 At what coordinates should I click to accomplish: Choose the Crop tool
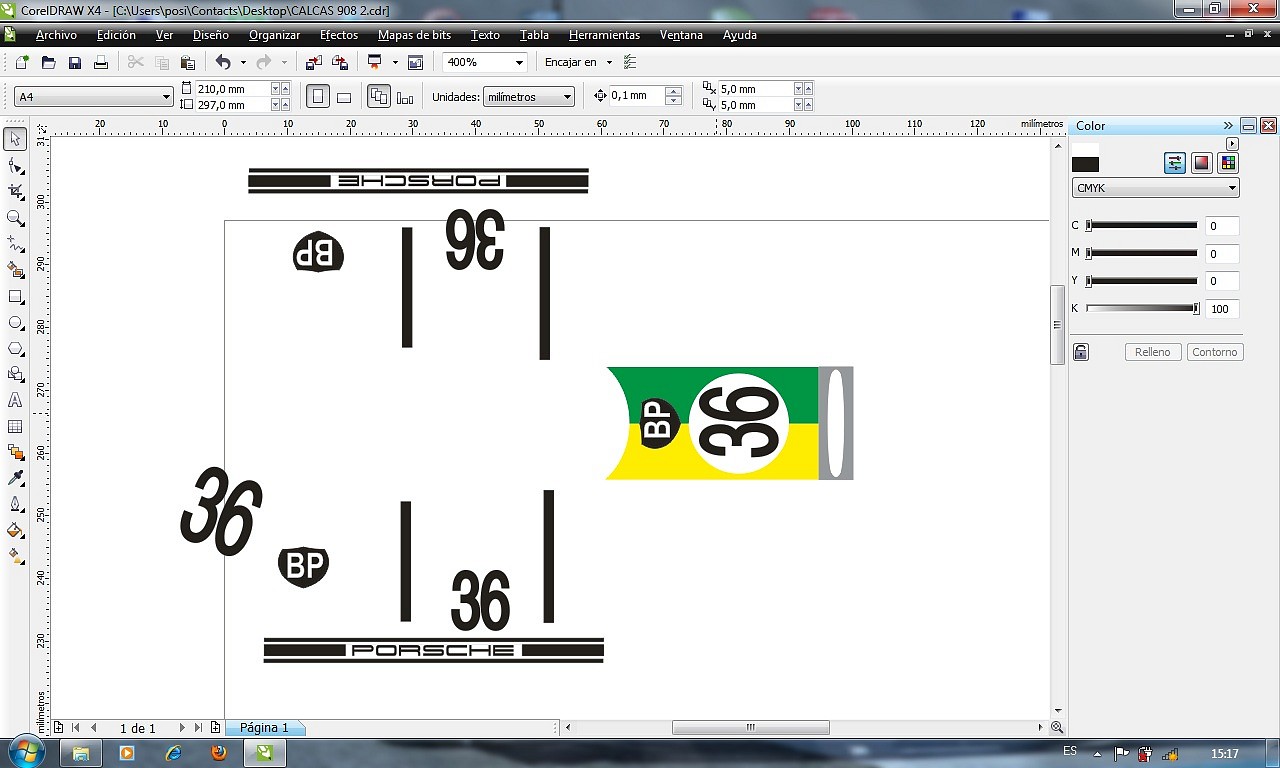15,191
